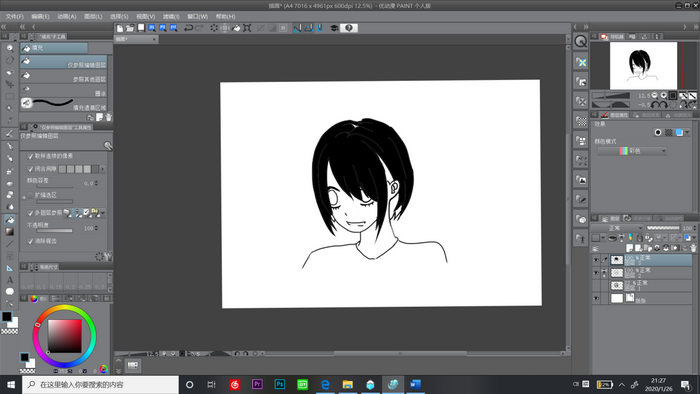Viewport: 700px width, 394px height.
Task: Delete layer with trash icon in Layers panel
Action: pyautogui.click(x=693, y=248)
